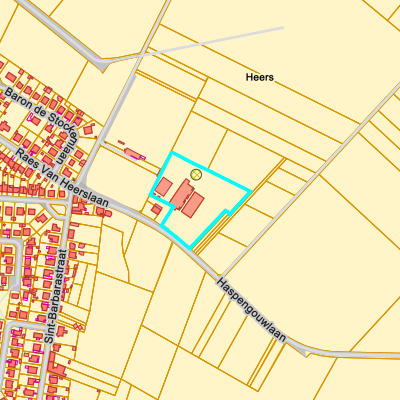Viewport: 400px width, 400px height.
Task: Click the yellow crossed-circle location marker
Action: coord(196,174)
